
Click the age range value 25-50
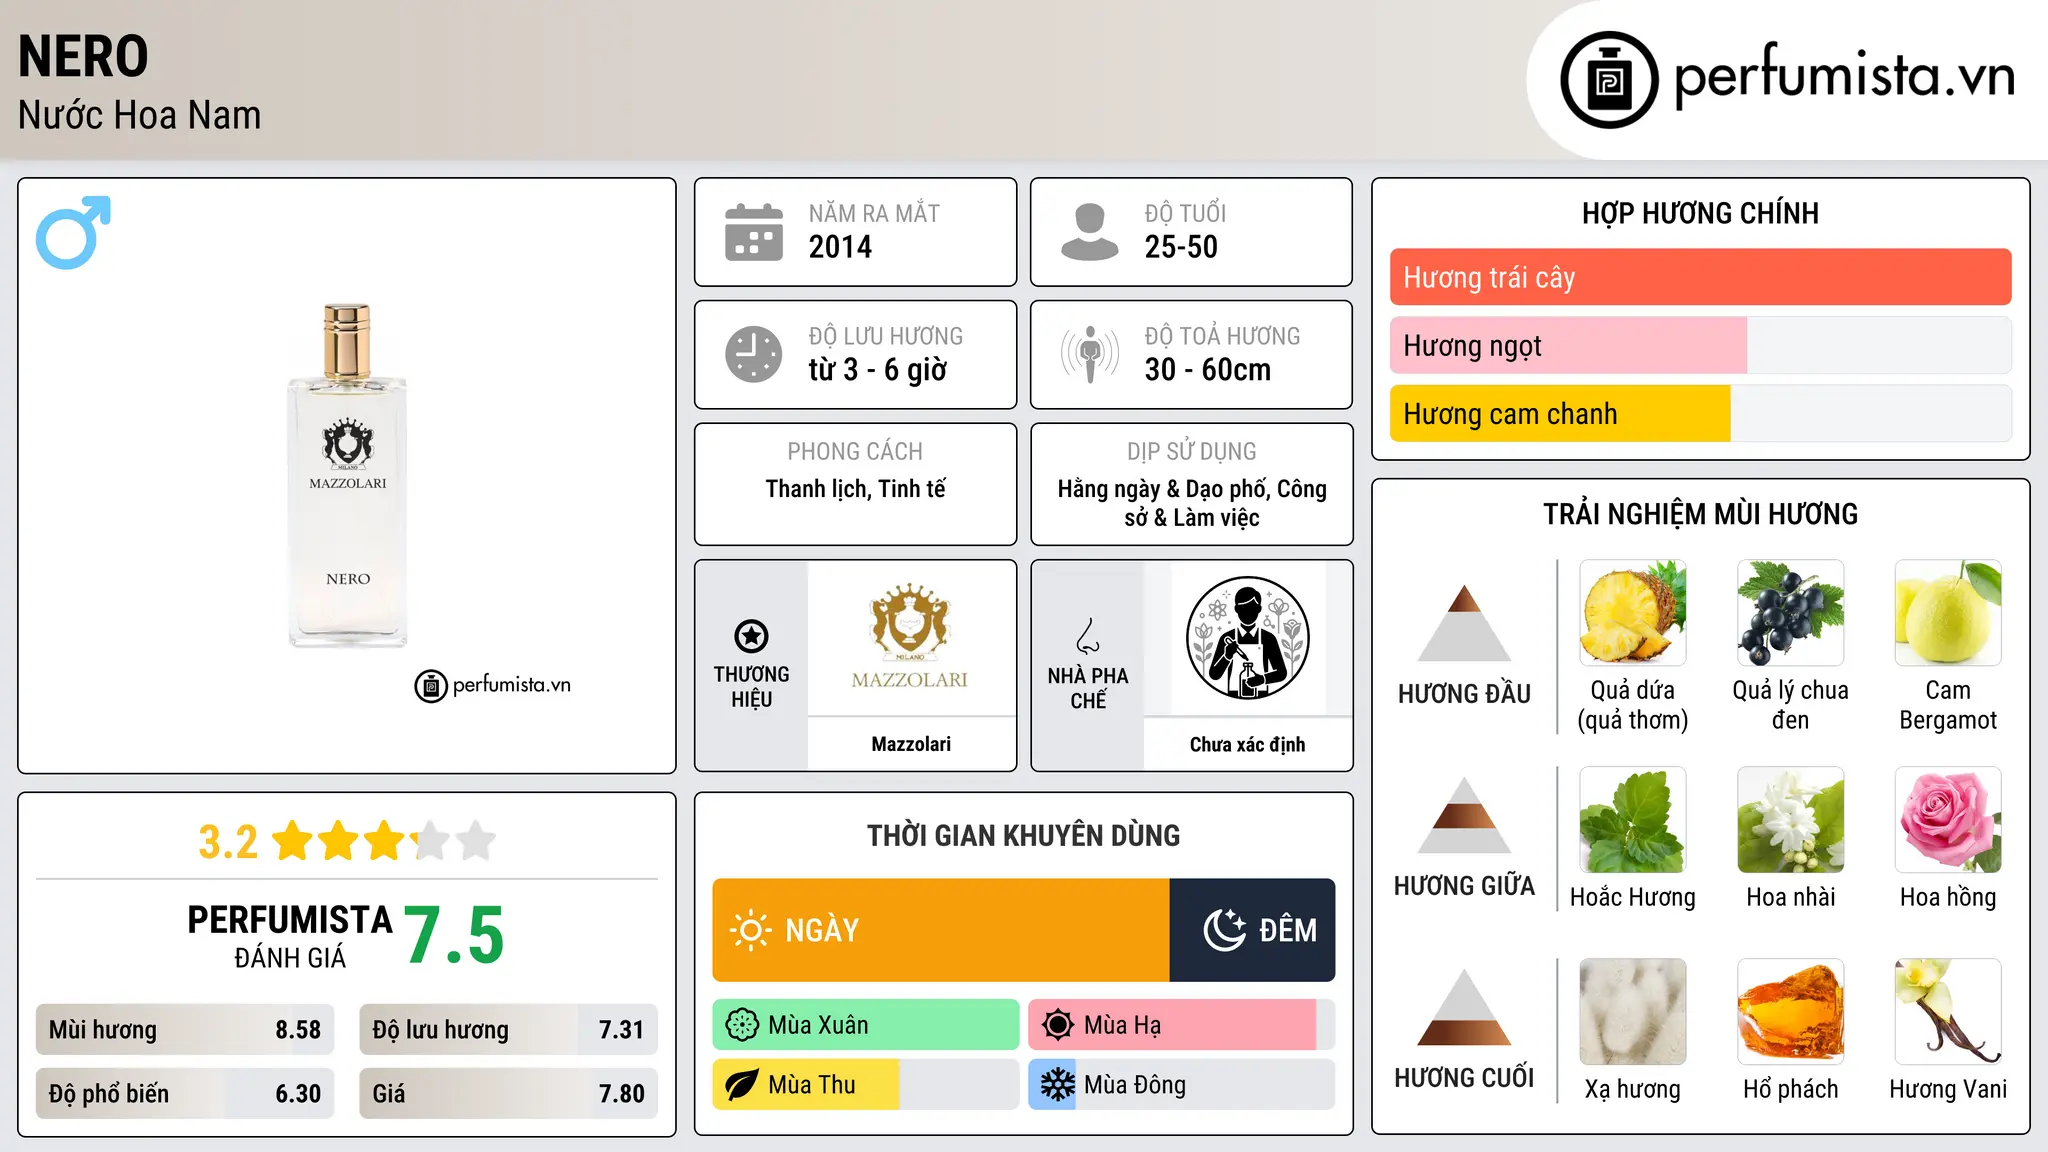[x=1181, y=247]
